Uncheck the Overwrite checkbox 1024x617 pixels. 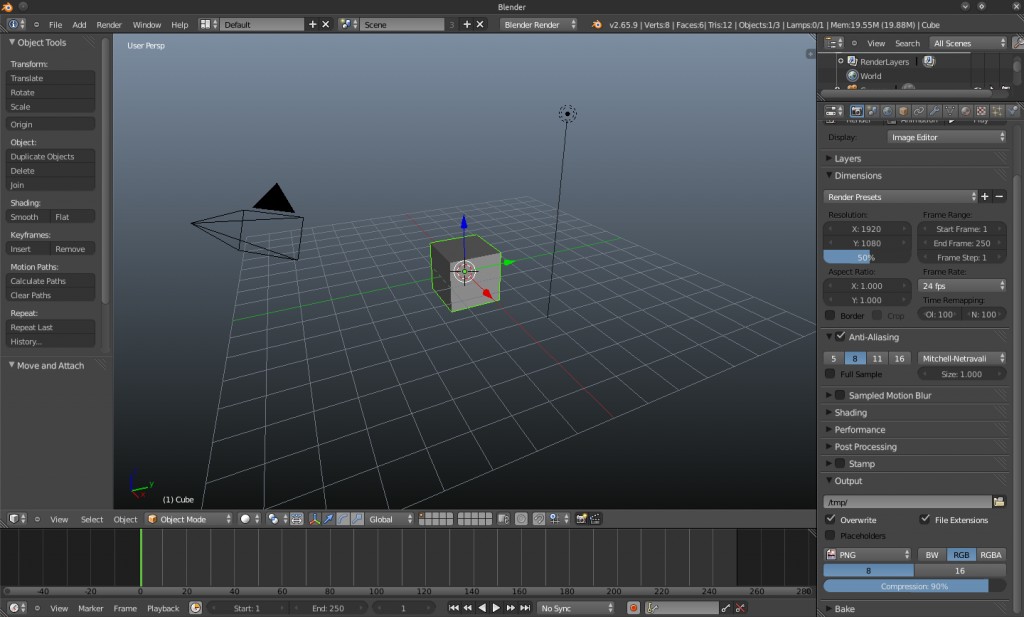(830, 520)
